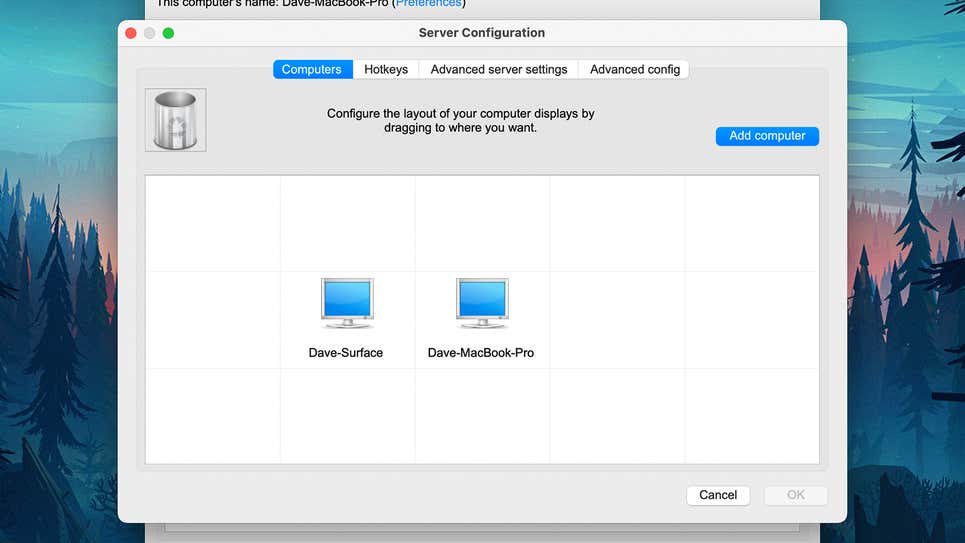This screenshot has height=543, width=965.
Task: Open the Advanced server settings tab
Action: pyautogui.click(x=499, y=70)
